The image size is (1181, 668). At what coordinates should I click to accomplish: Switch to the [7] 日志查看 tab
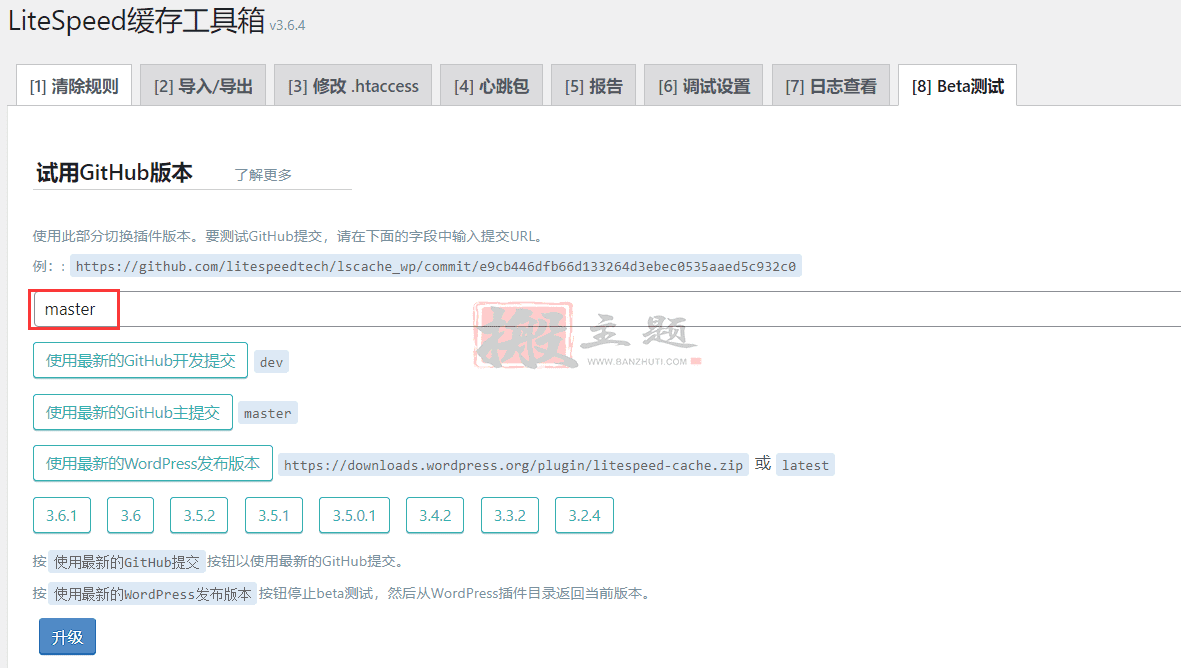(x=831, y=86)
